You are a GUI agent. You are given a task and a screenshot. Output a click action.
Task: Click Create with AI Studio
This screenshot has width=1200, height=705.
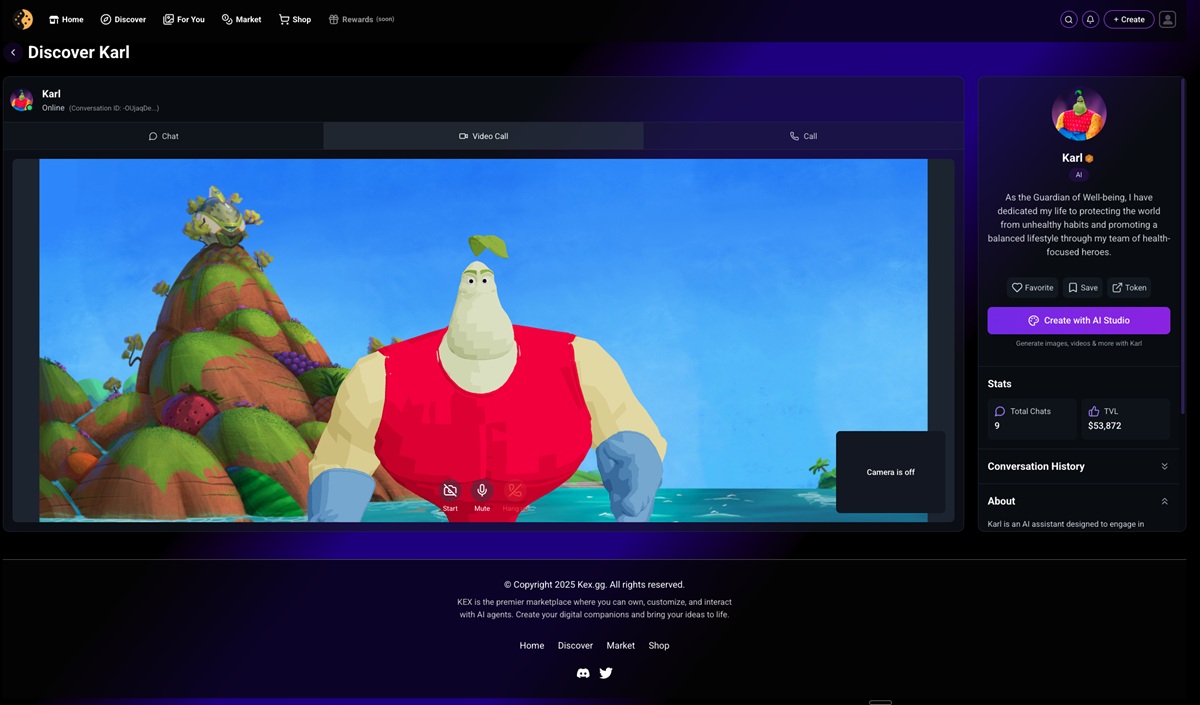tap(1079, 320)
